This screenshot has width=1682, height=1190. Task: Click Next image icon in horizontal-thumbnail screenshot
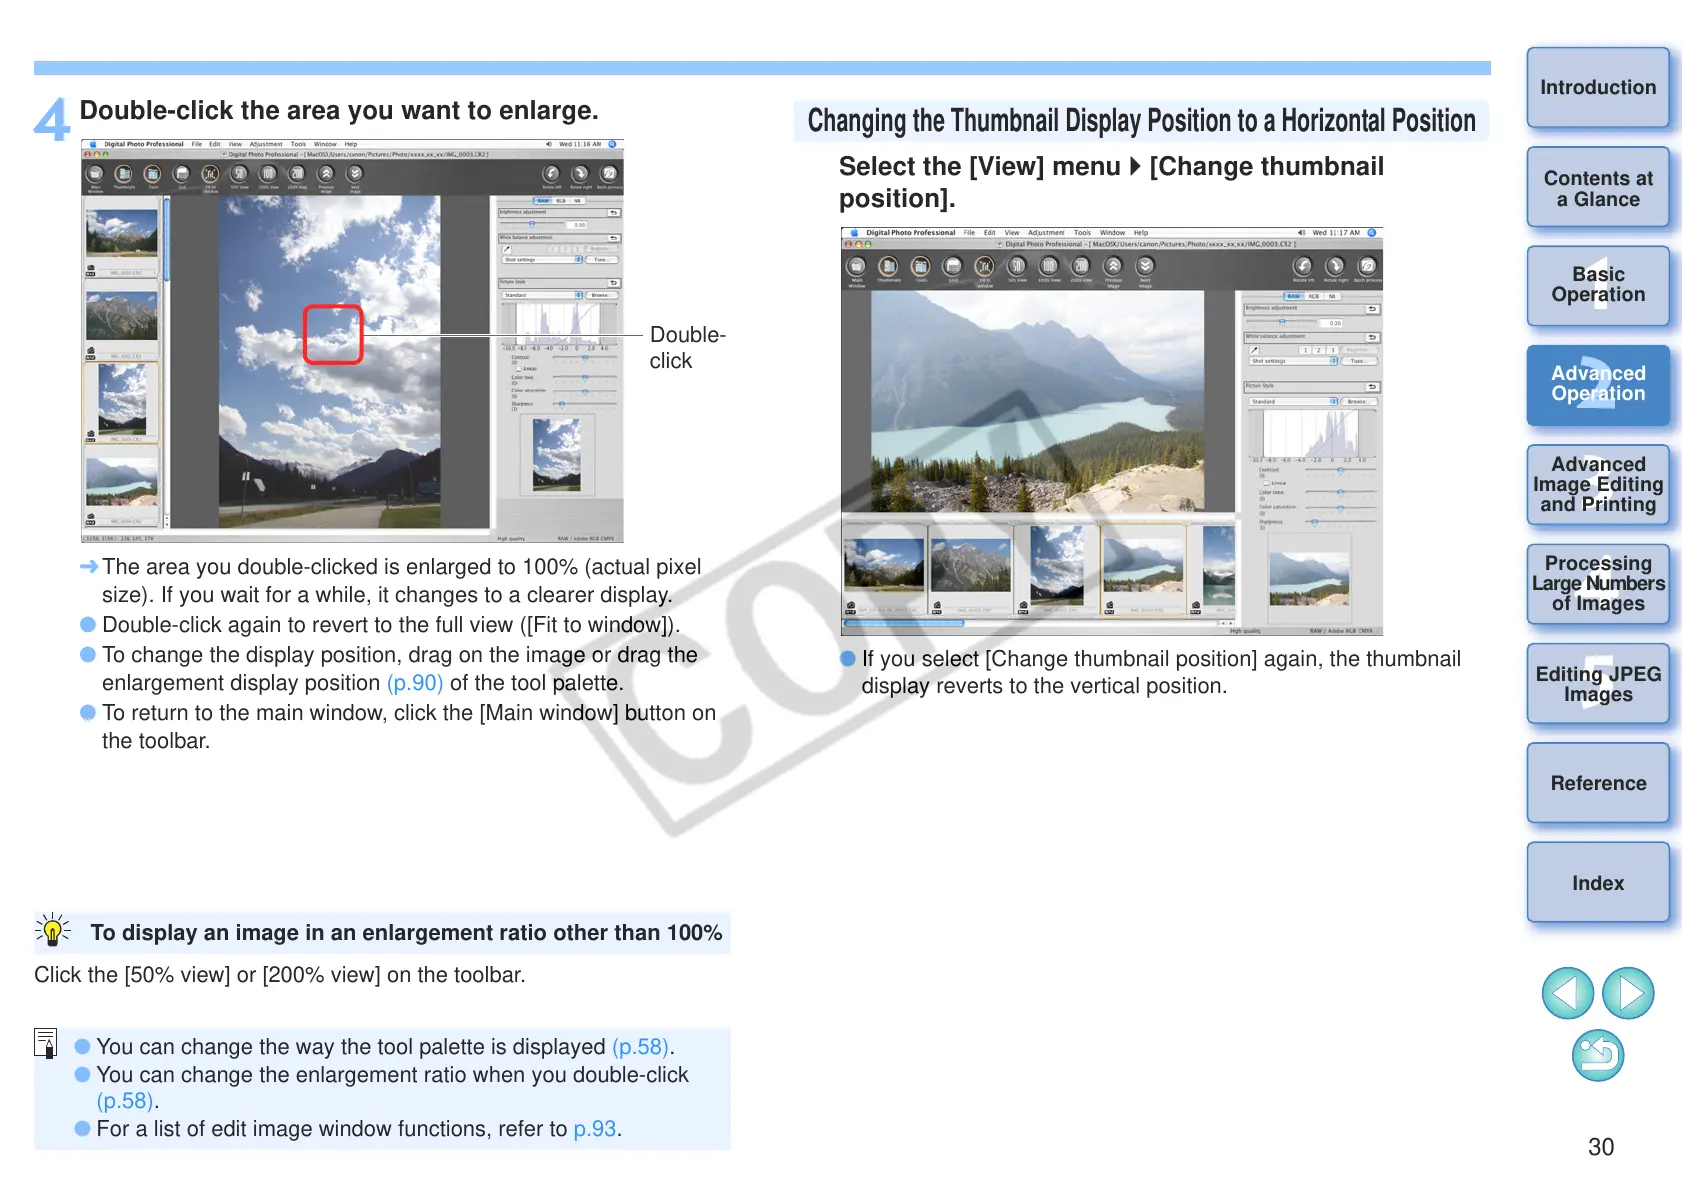(x=1145, y=267)
